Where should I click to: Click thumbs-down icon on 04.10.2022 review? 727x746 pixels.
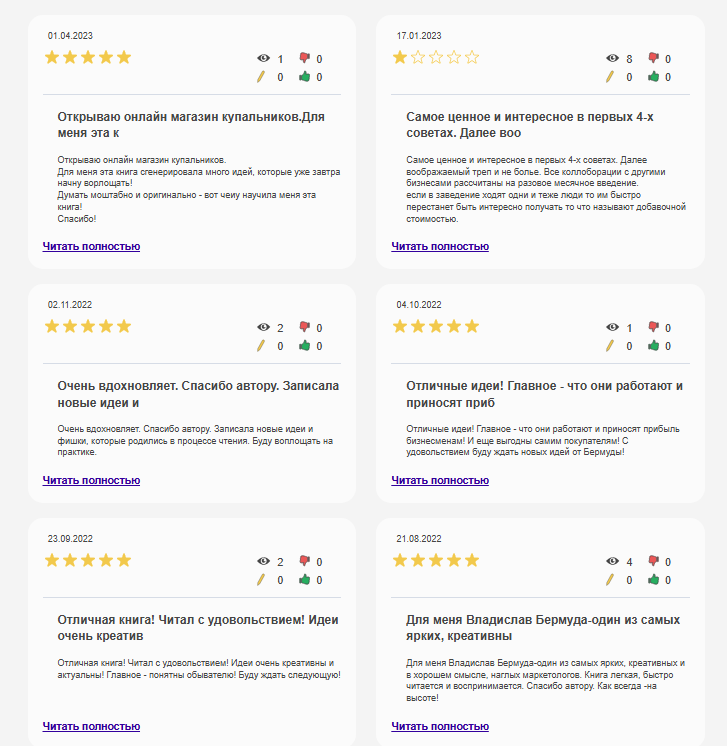(x=653, y=327)
